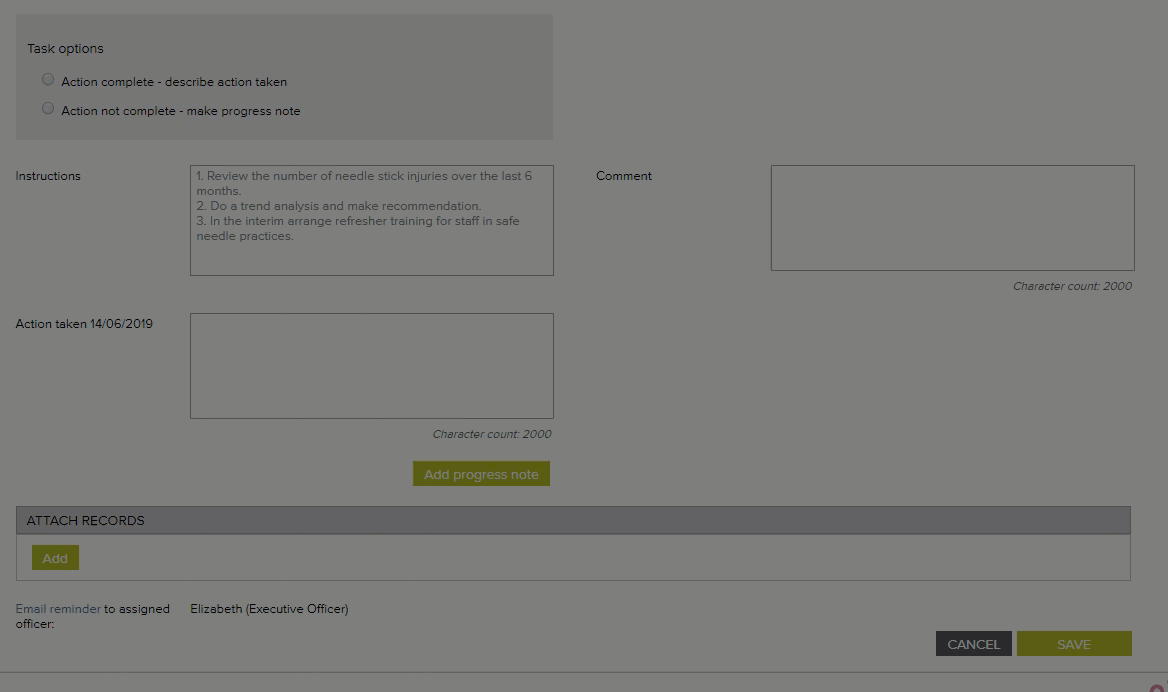The image size is (1168, 692).
Task: Click inside the Comment text box
Action: 952,218
